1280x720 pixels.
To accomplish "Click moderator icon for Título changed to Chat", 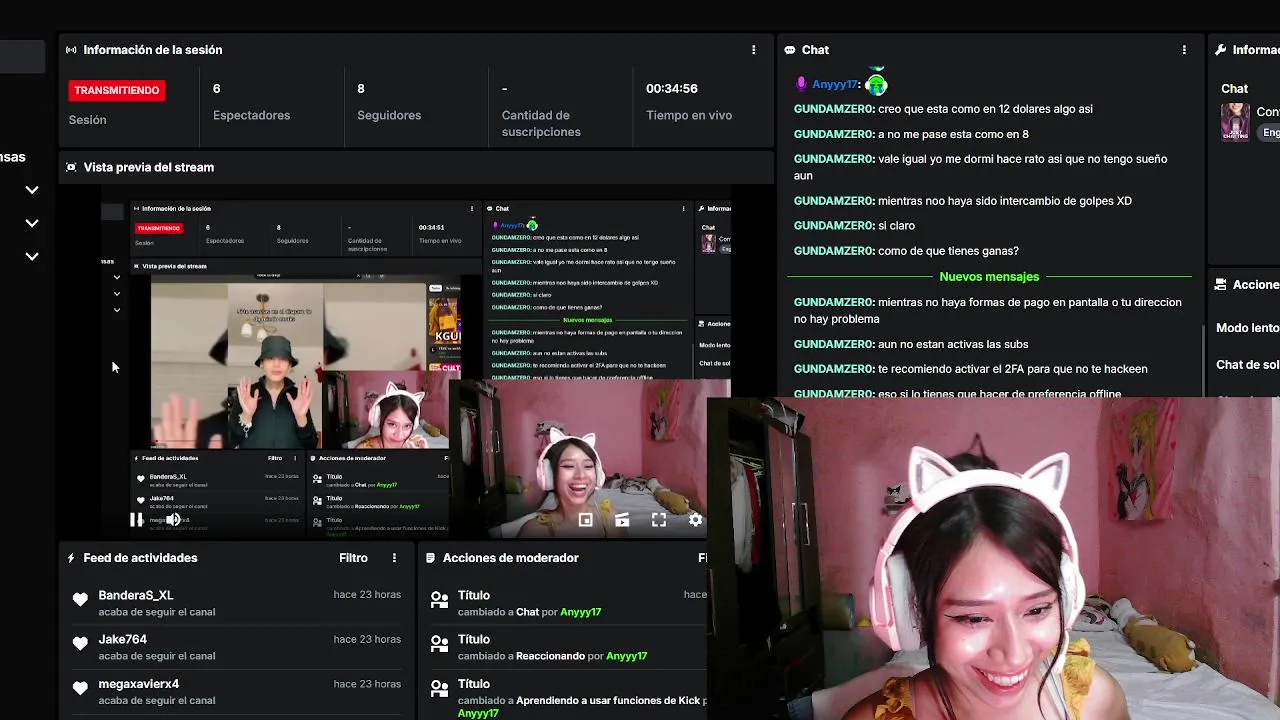I will point(439,600).
